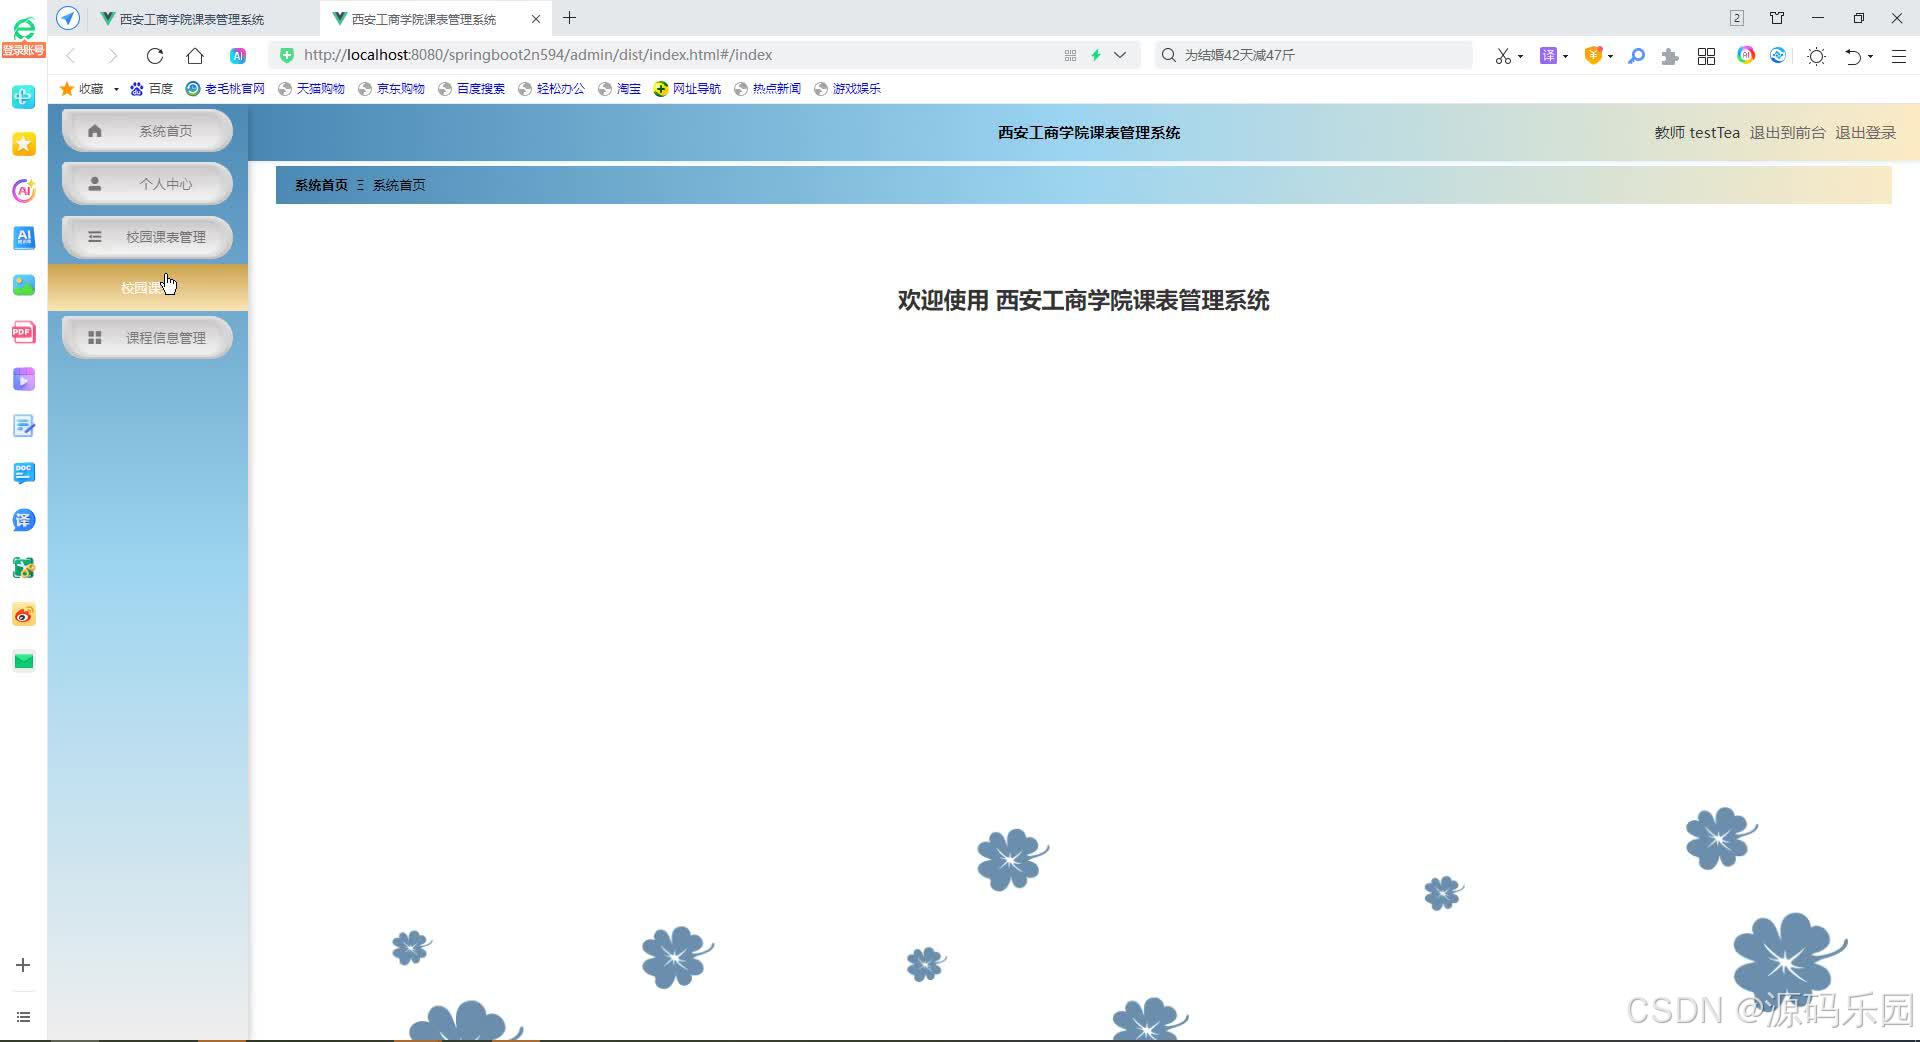Expand the 校园课表管理 sidebar section

(x=146, y=237)
